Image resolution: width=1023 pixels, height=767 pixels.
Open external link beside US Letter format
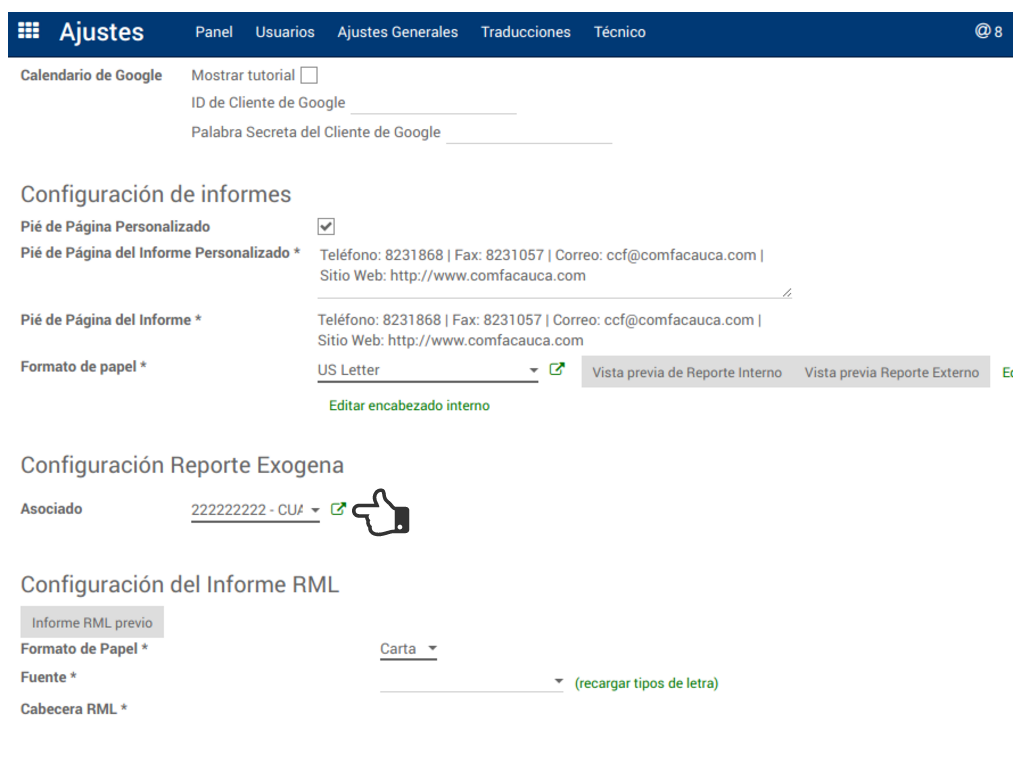click(557, 369)
